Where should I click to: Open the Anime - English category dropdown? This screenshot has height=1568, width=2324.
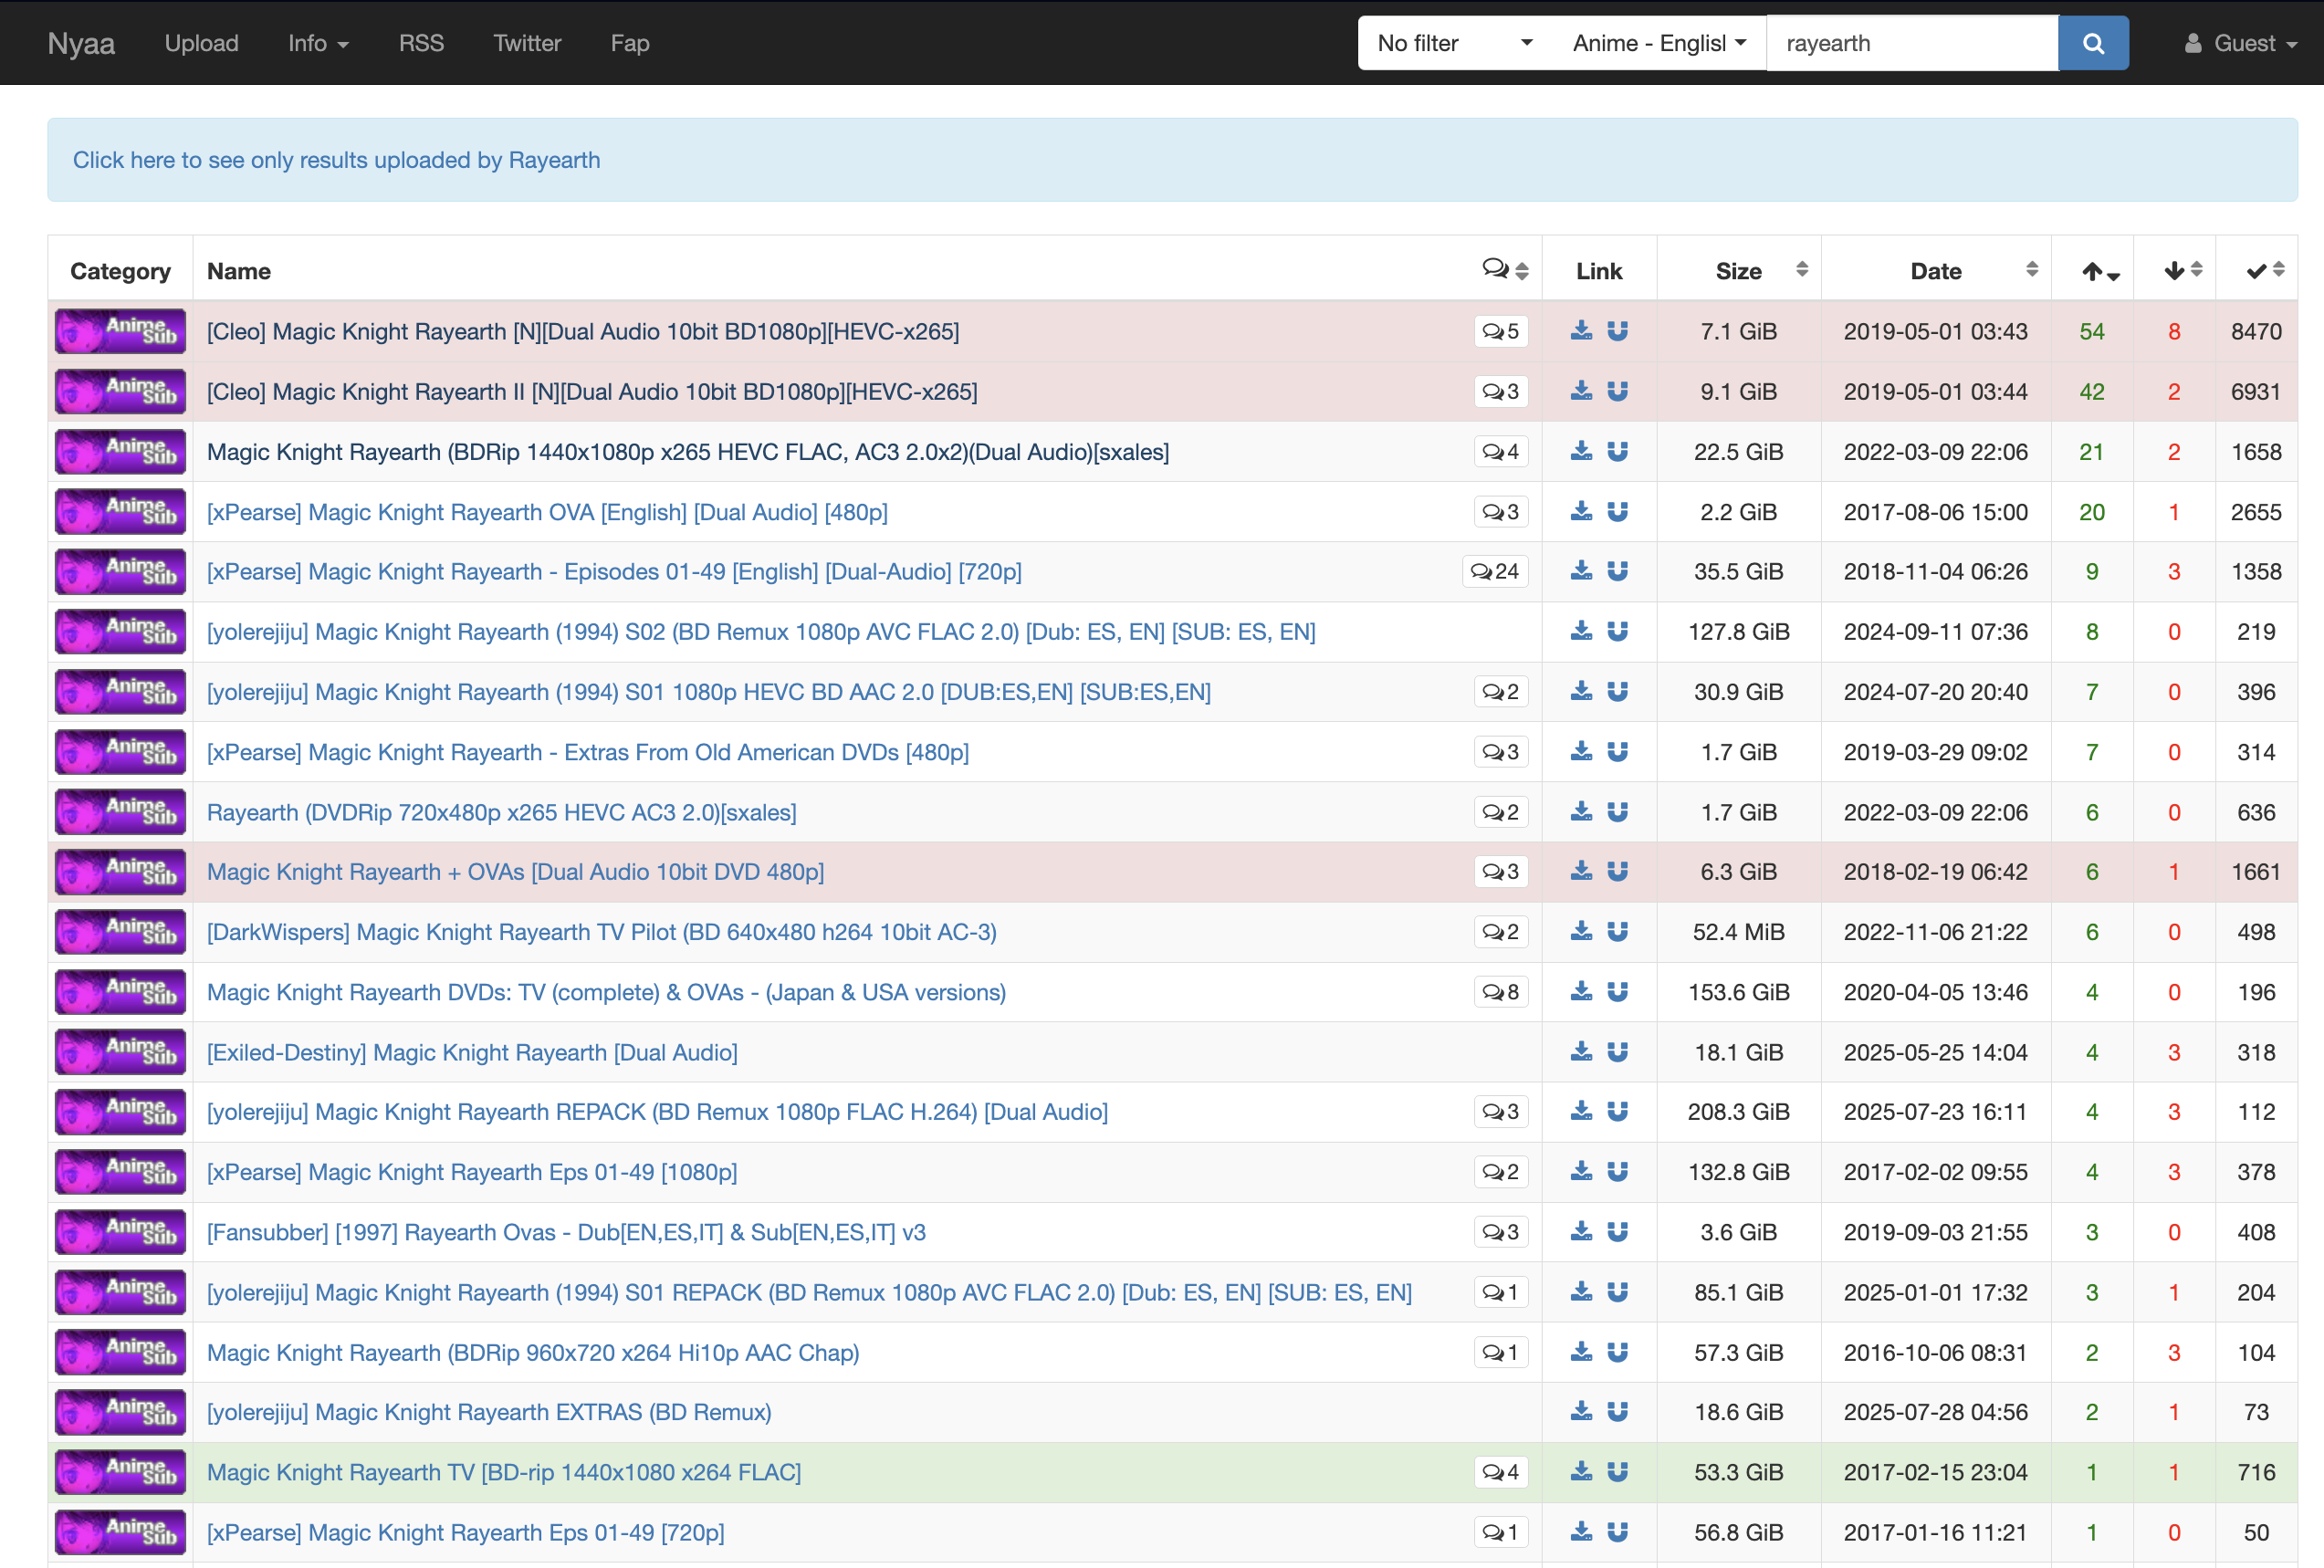1658,43
